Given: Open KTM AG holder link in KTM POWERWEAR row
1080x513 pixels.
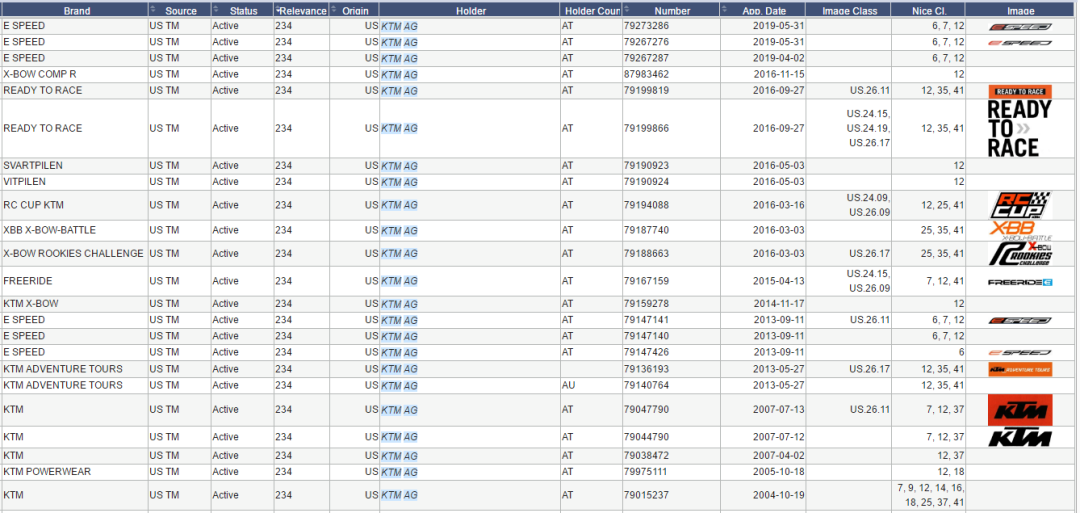Looking at the screenshot, I should coord(399,472).
